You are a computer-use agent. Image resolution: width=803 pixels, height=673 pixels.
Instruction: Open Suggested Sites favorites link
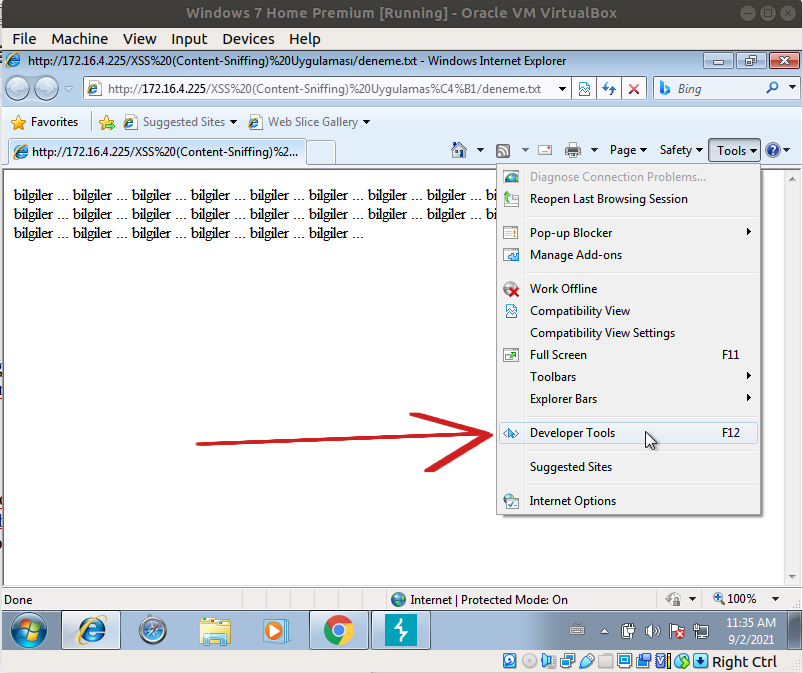(x=180, y=122)
